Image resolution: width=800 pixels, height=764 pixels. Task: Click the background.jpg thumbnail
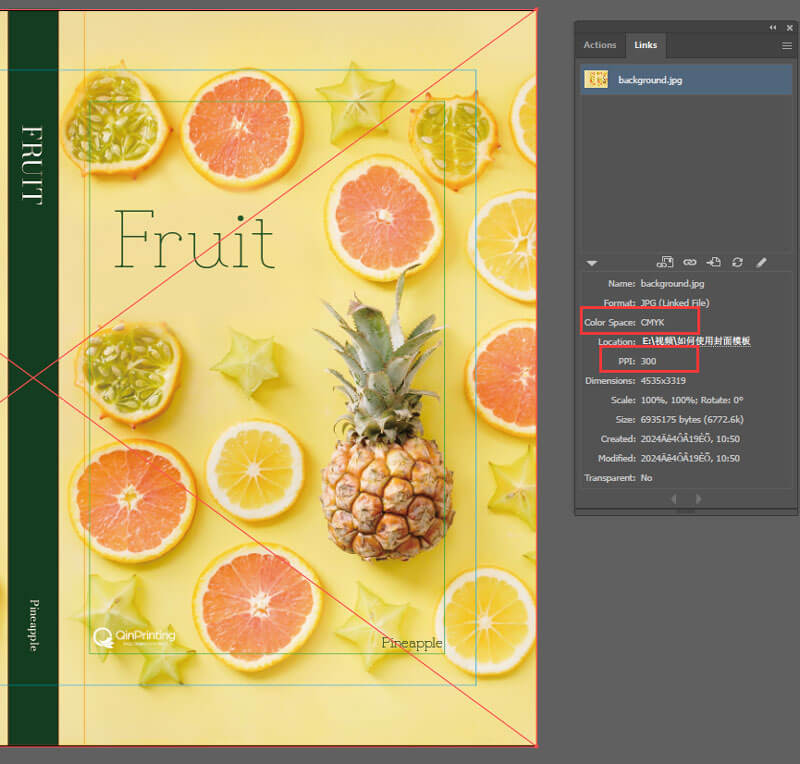[596, 80]
